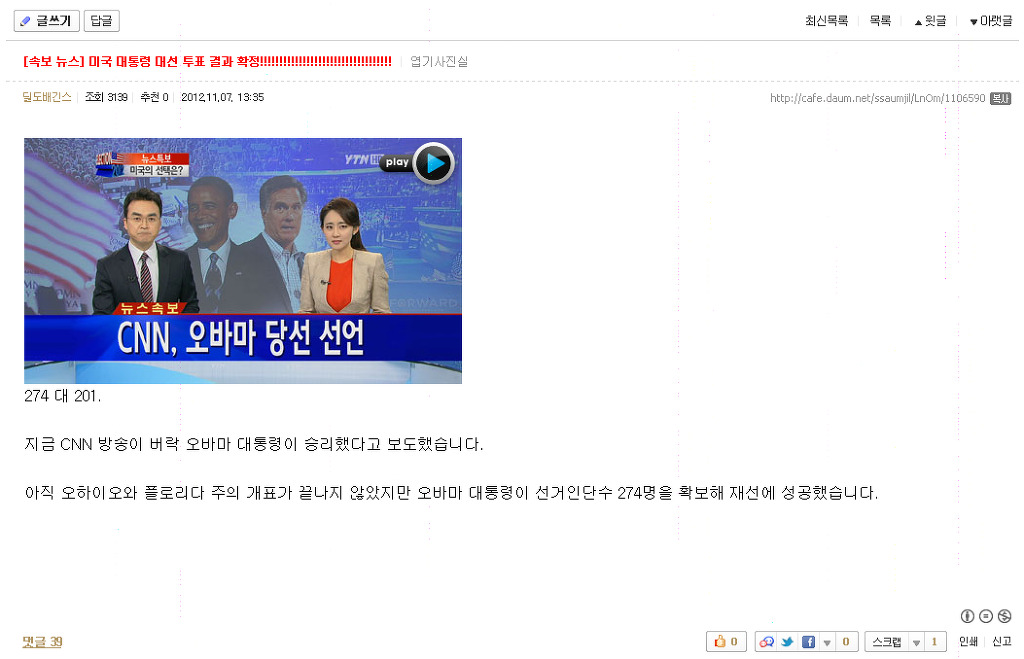Click the CC no-derivatives equals icon
Viewport: 1024px width, 659px height.
coord(986,616)
